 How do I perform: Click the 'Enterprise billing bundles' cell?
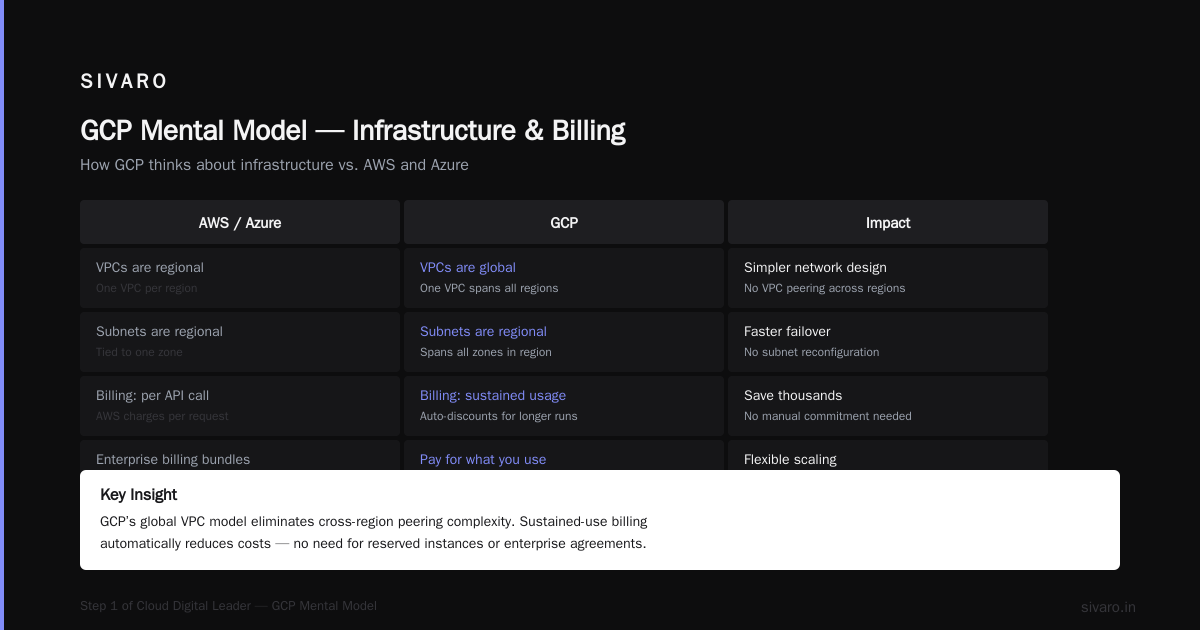(240, 455)
